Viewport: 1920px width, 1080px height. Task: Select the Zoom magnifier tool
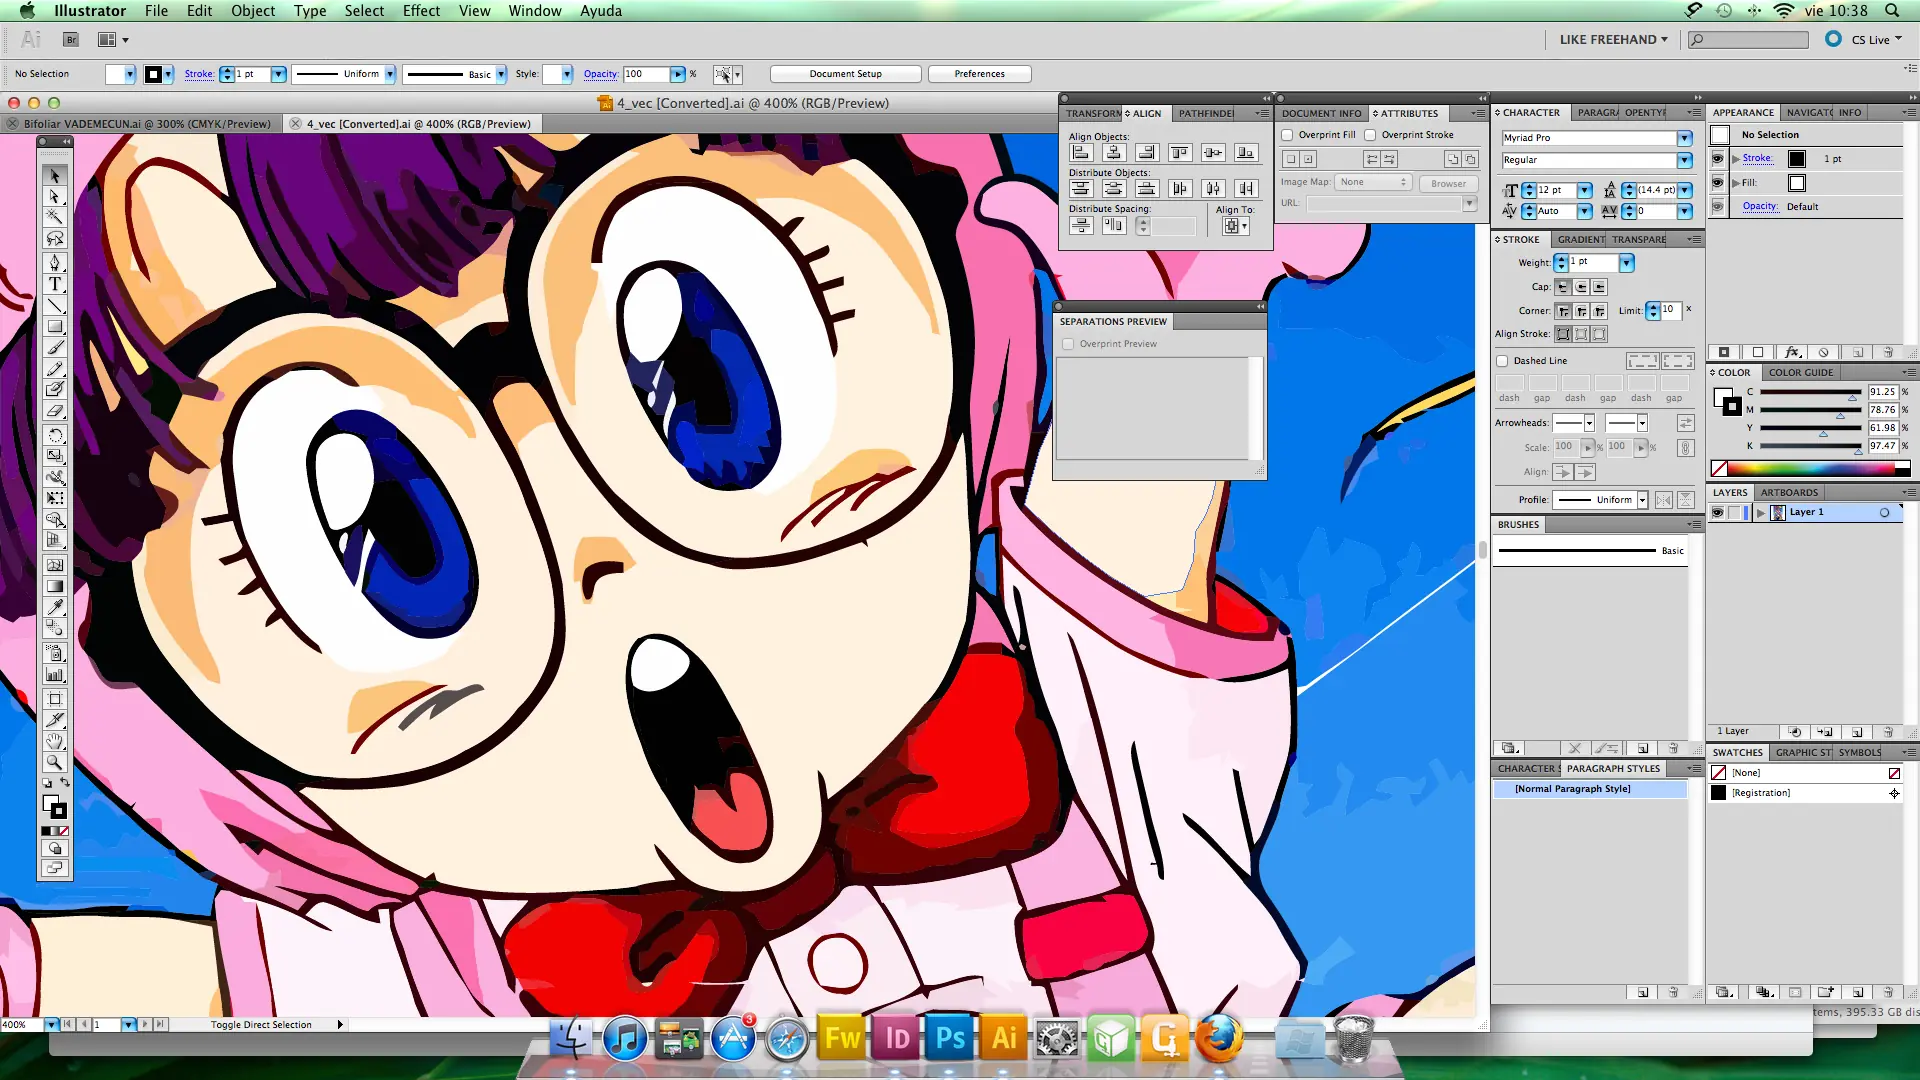[55, 762]
